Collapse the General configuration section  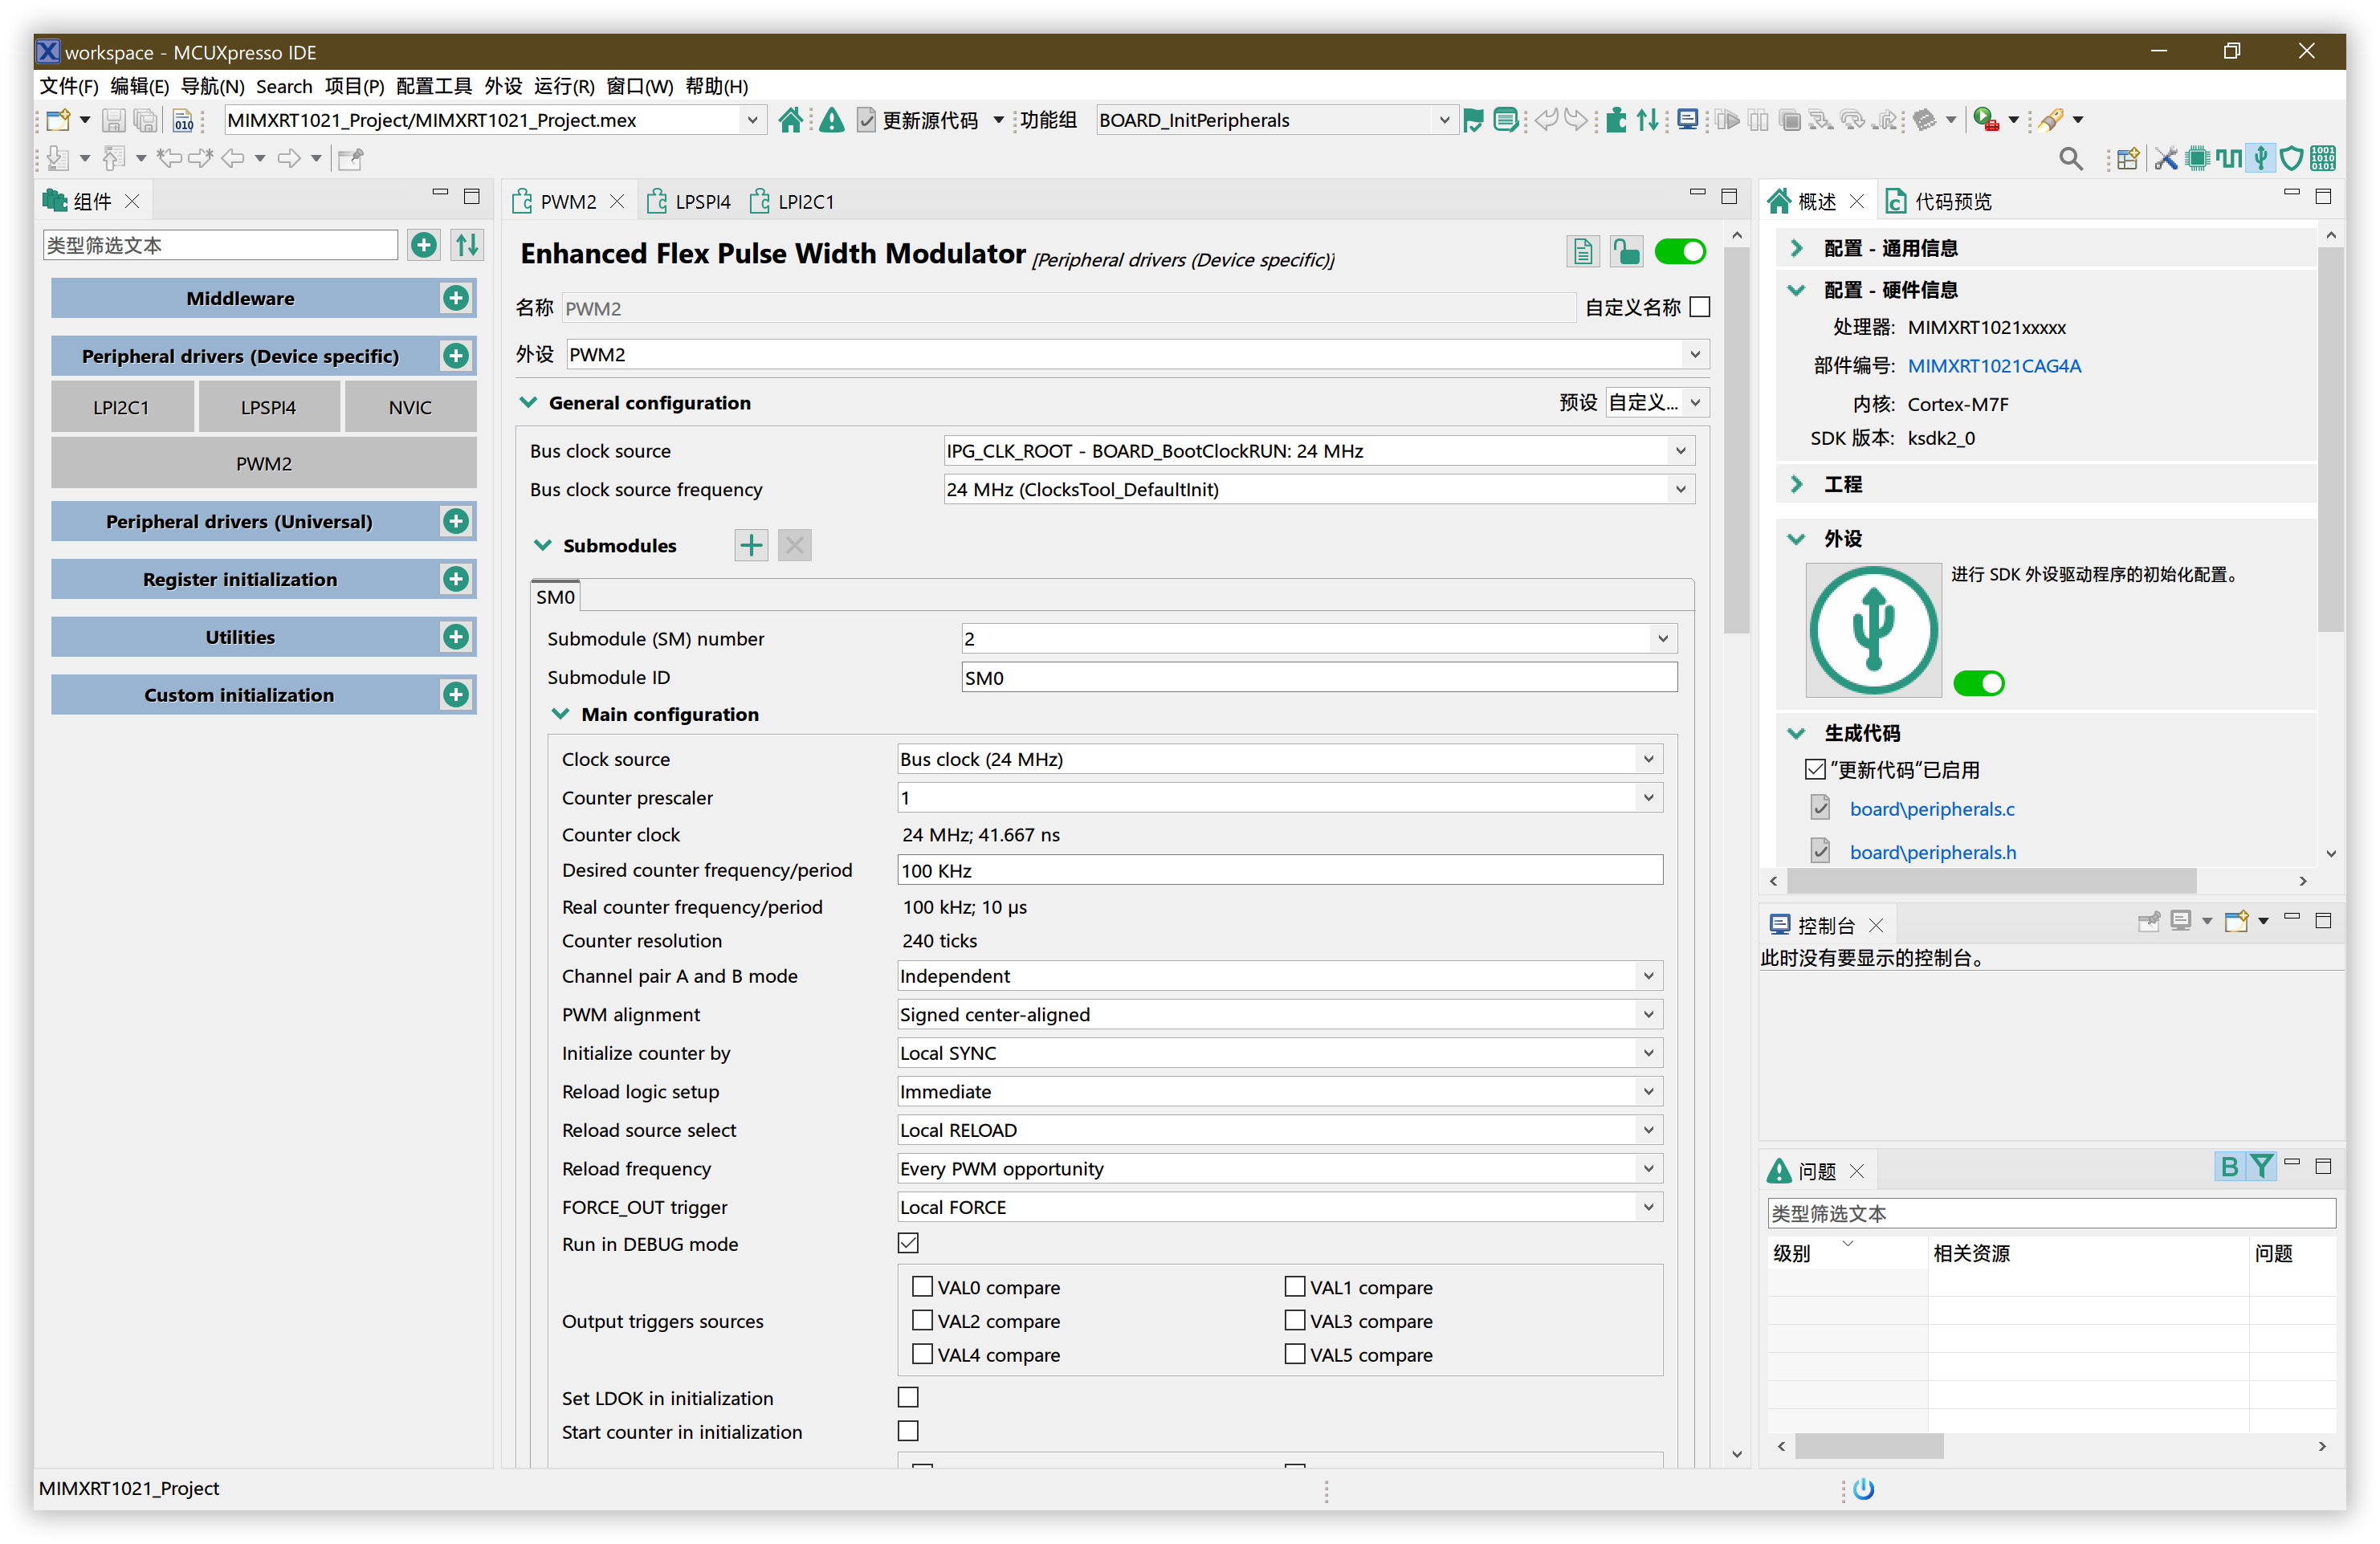(x=529, y=402)
